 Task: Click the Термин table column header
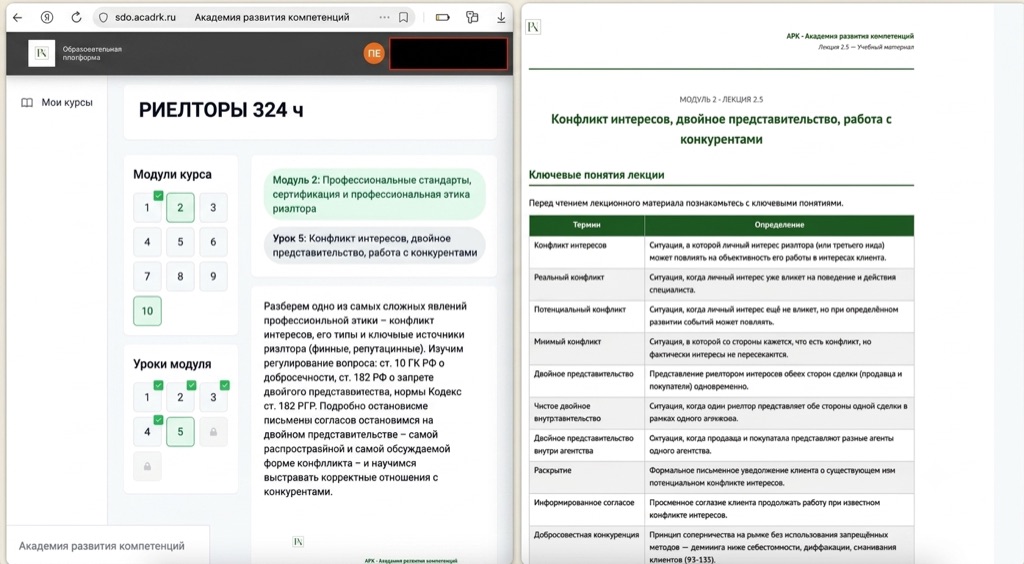pos(586,225)
